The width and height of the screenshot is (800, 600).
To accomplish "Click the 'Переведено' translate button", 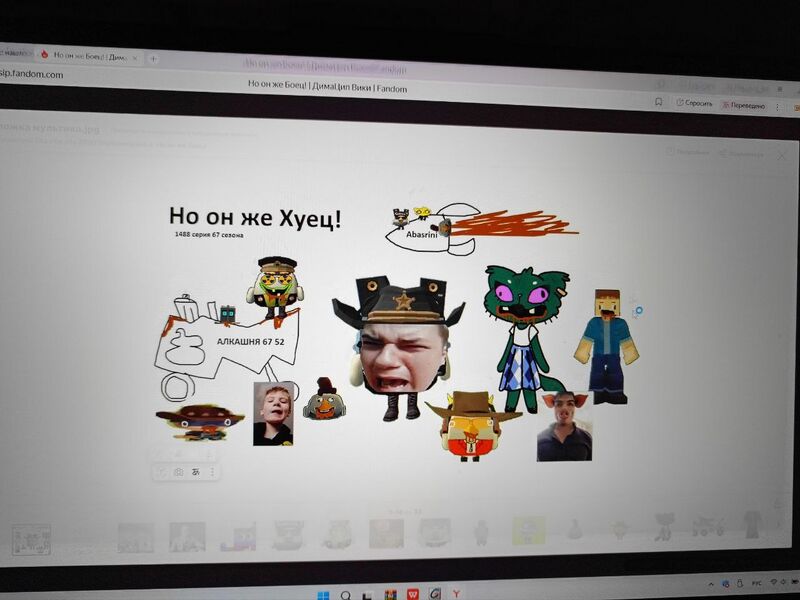I will 742,105.
